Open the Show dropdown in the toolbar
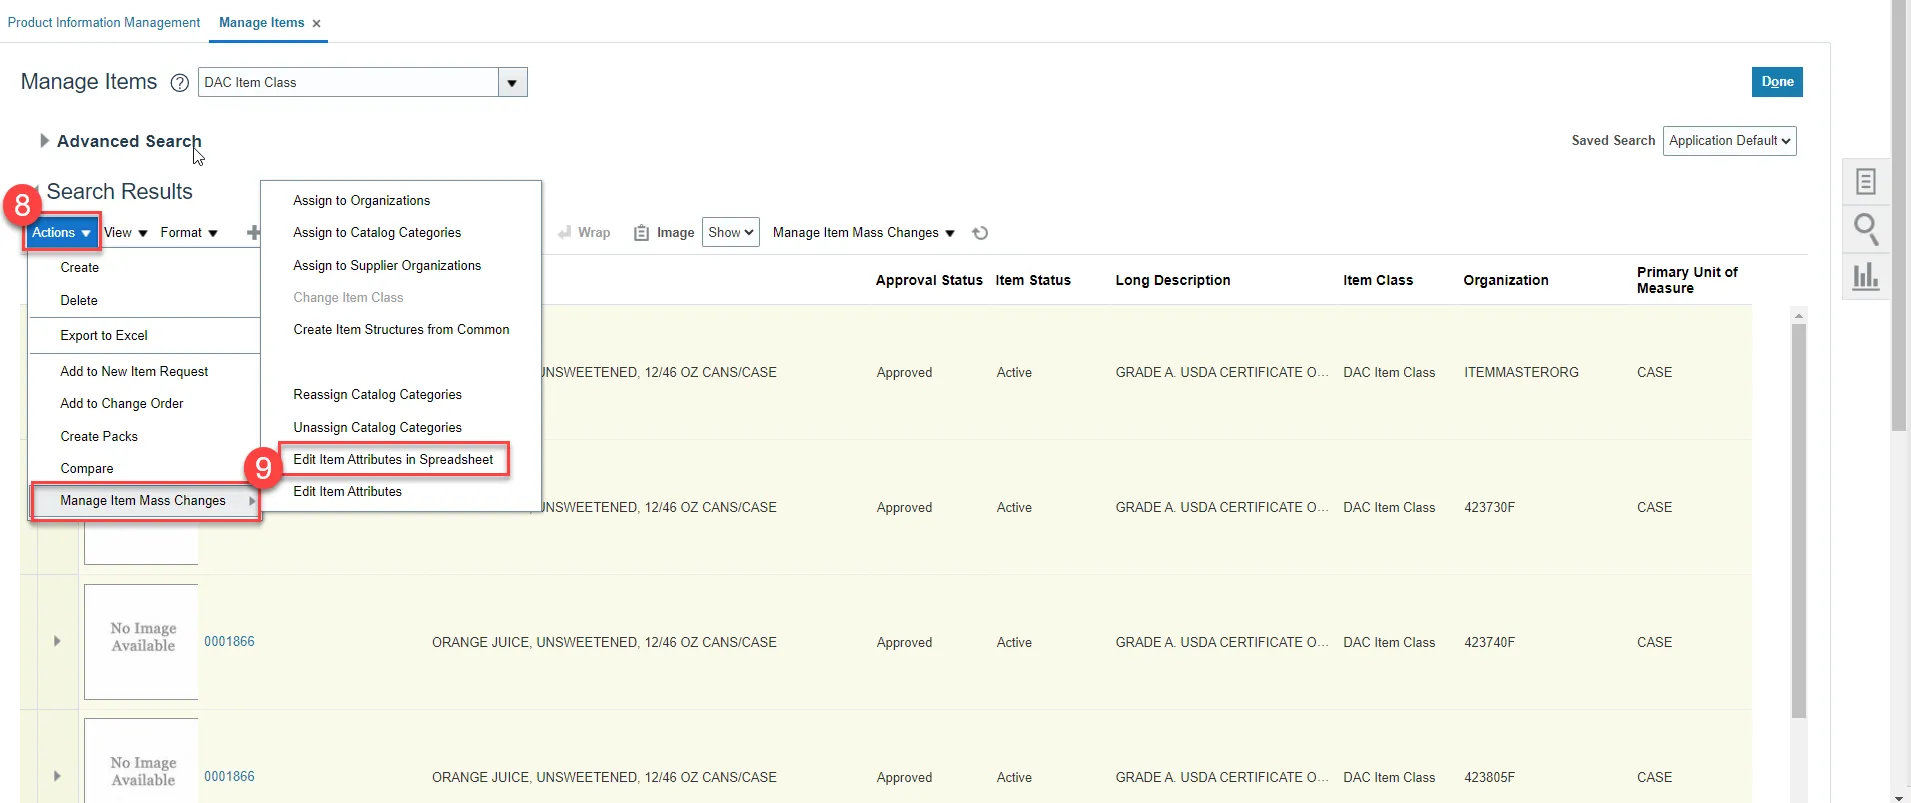Image resolution: width=1911 pixels, height=803 pixels. (730, 233)
